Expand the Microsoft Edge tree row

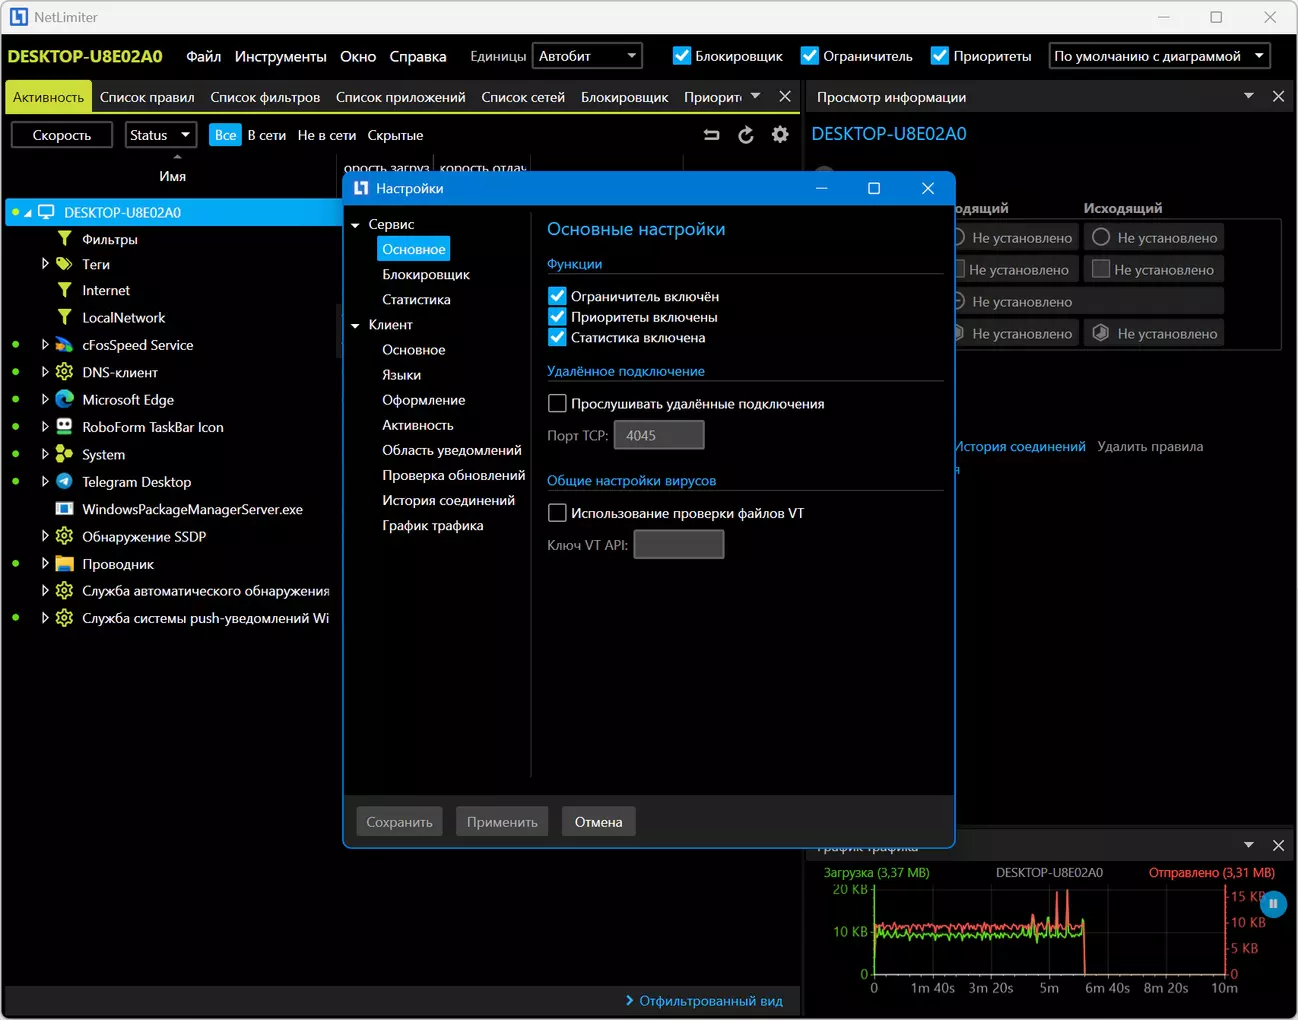45,399
